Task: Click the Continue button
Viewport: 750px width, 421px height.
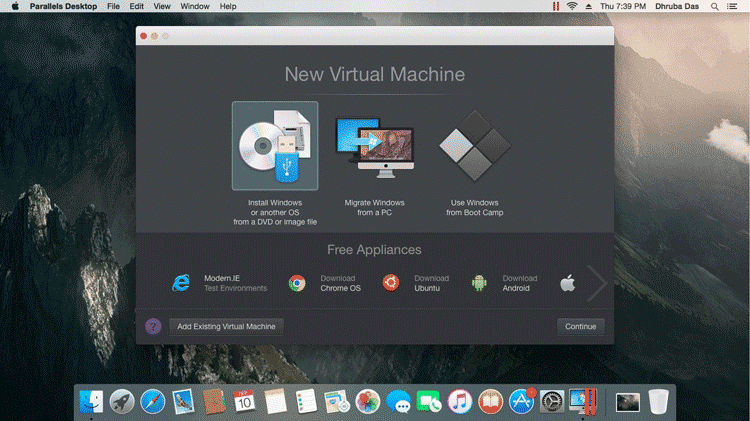Action: (581, 327)
